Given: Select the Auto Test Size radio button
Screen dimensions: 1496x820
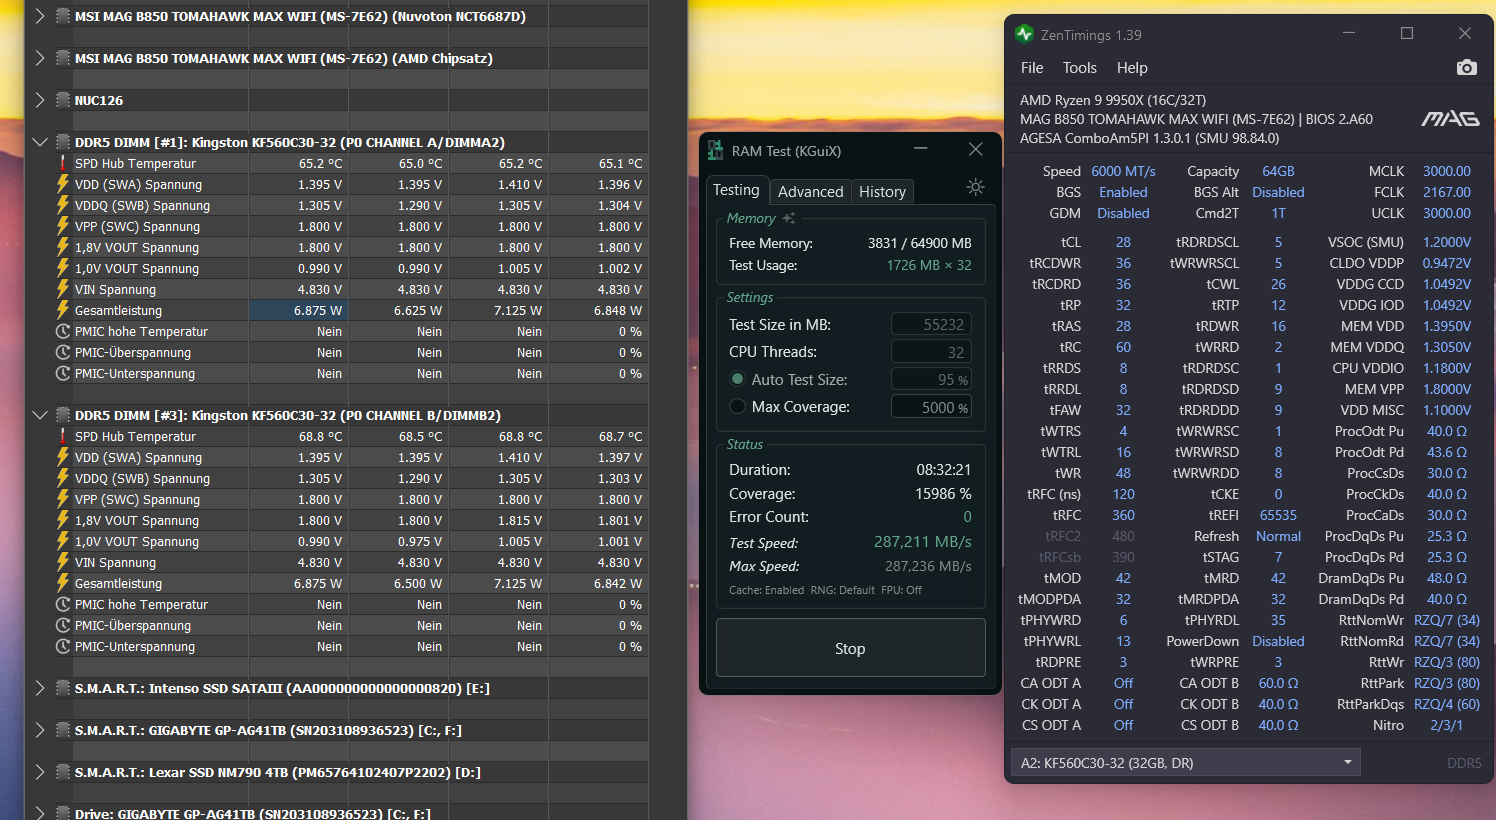Looking at the screenshot, I should pos(738,379).
